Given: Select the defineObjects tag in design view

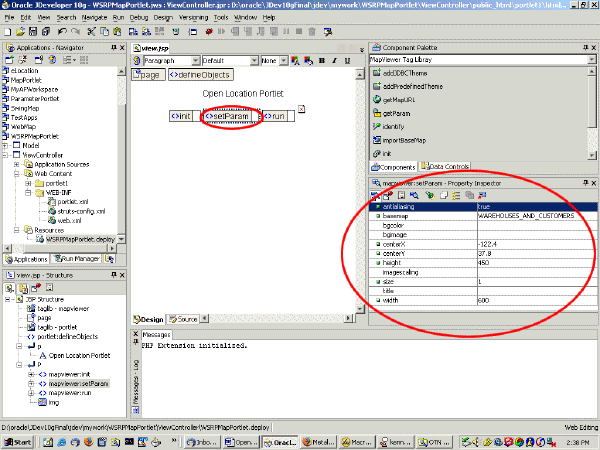Looking at the screenshot, I should [x=201, y=75].
